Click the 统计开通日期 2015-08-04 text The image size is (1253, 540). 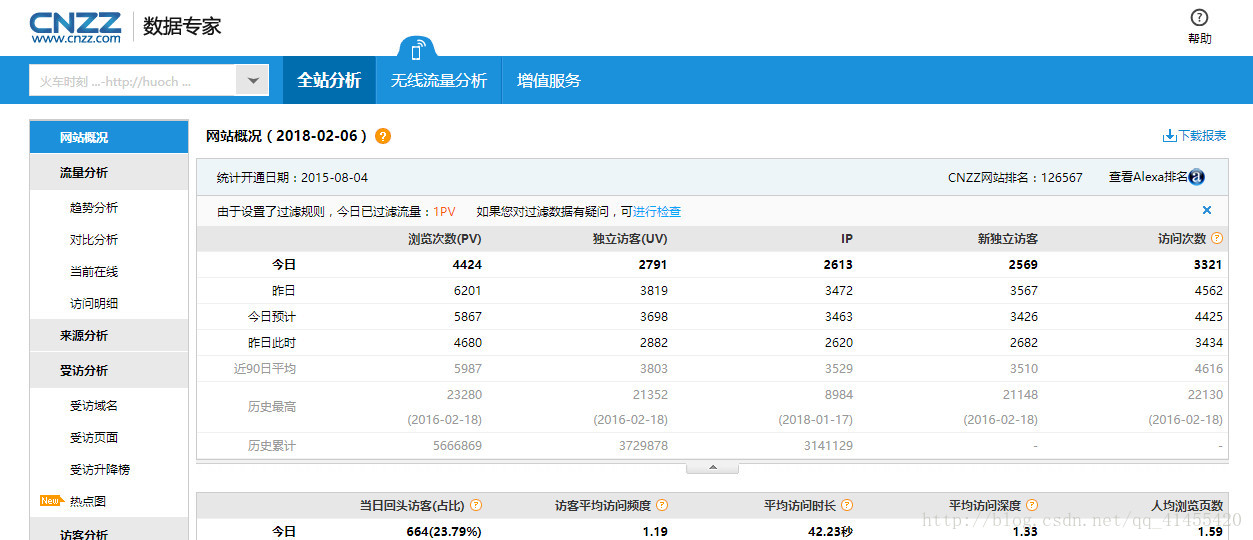[292, 178]
